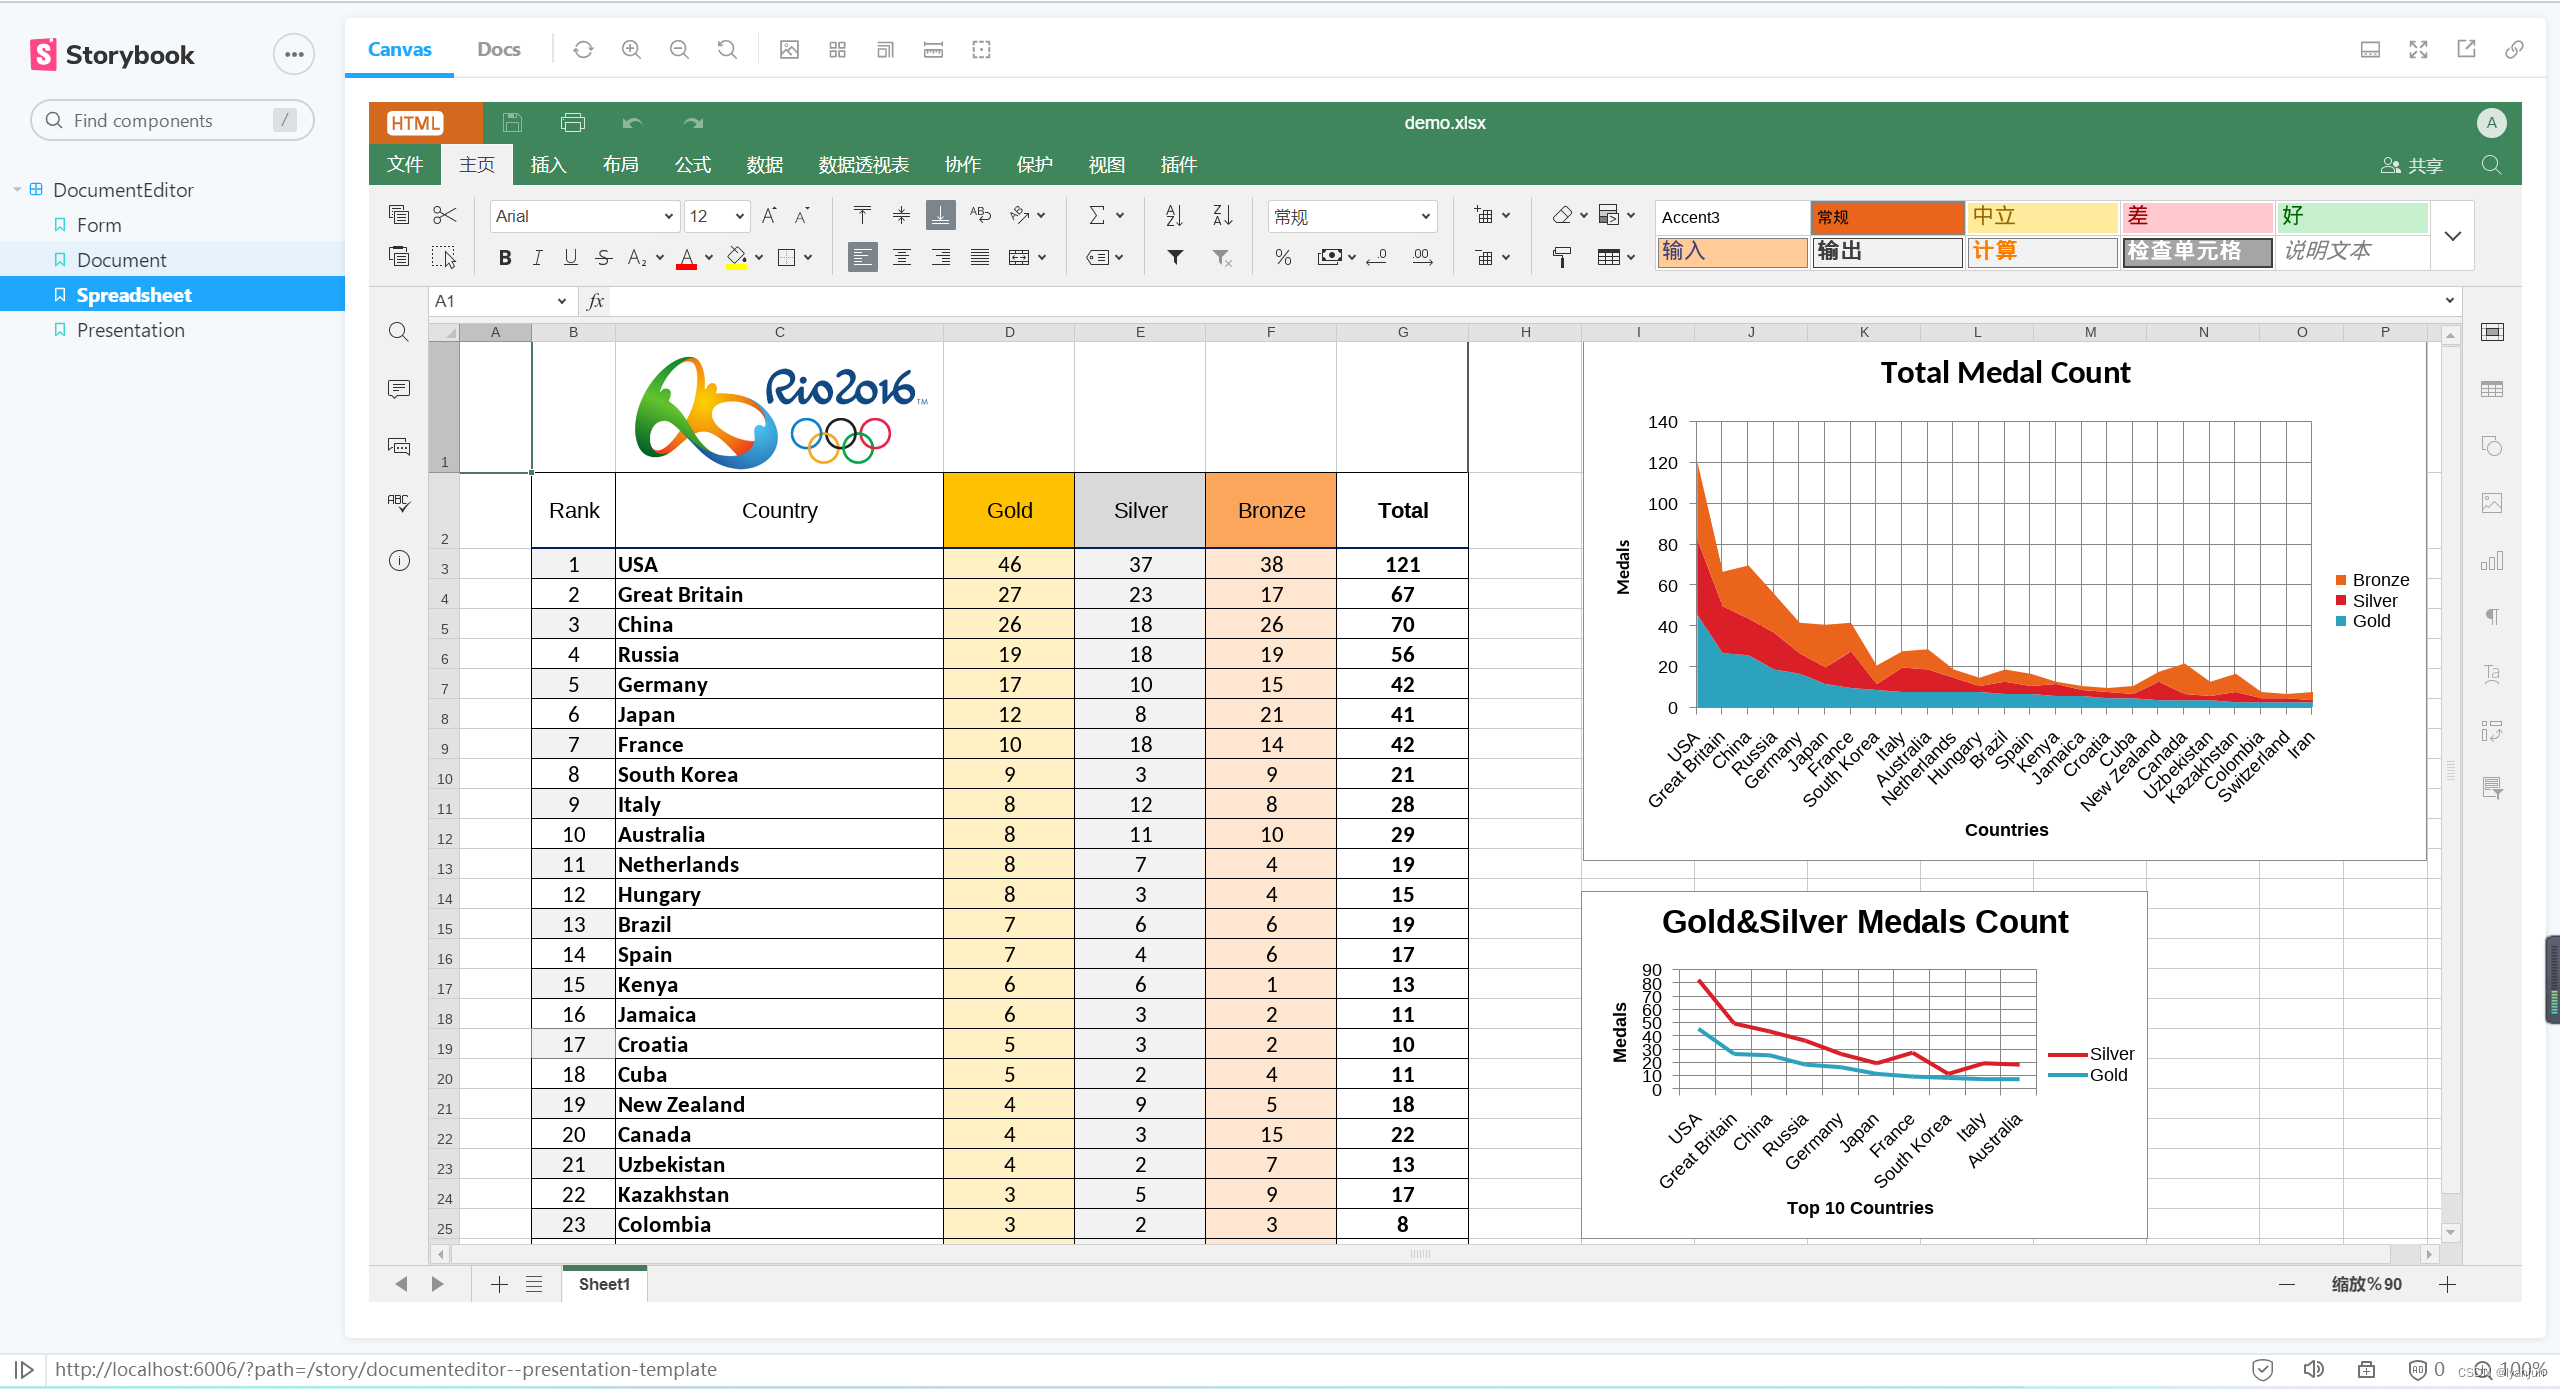Open the Arial font name dropdown

tap(668, 216)
